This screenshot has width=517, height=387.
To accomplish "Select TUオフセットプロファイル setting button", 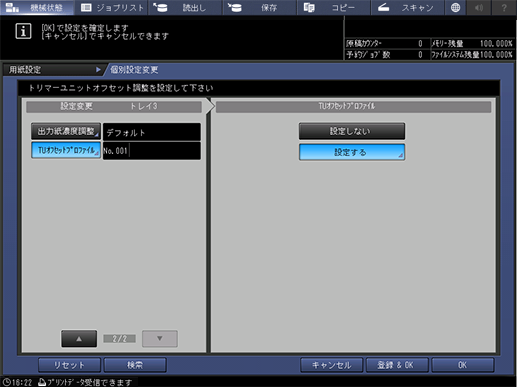I will click(66, 150).
